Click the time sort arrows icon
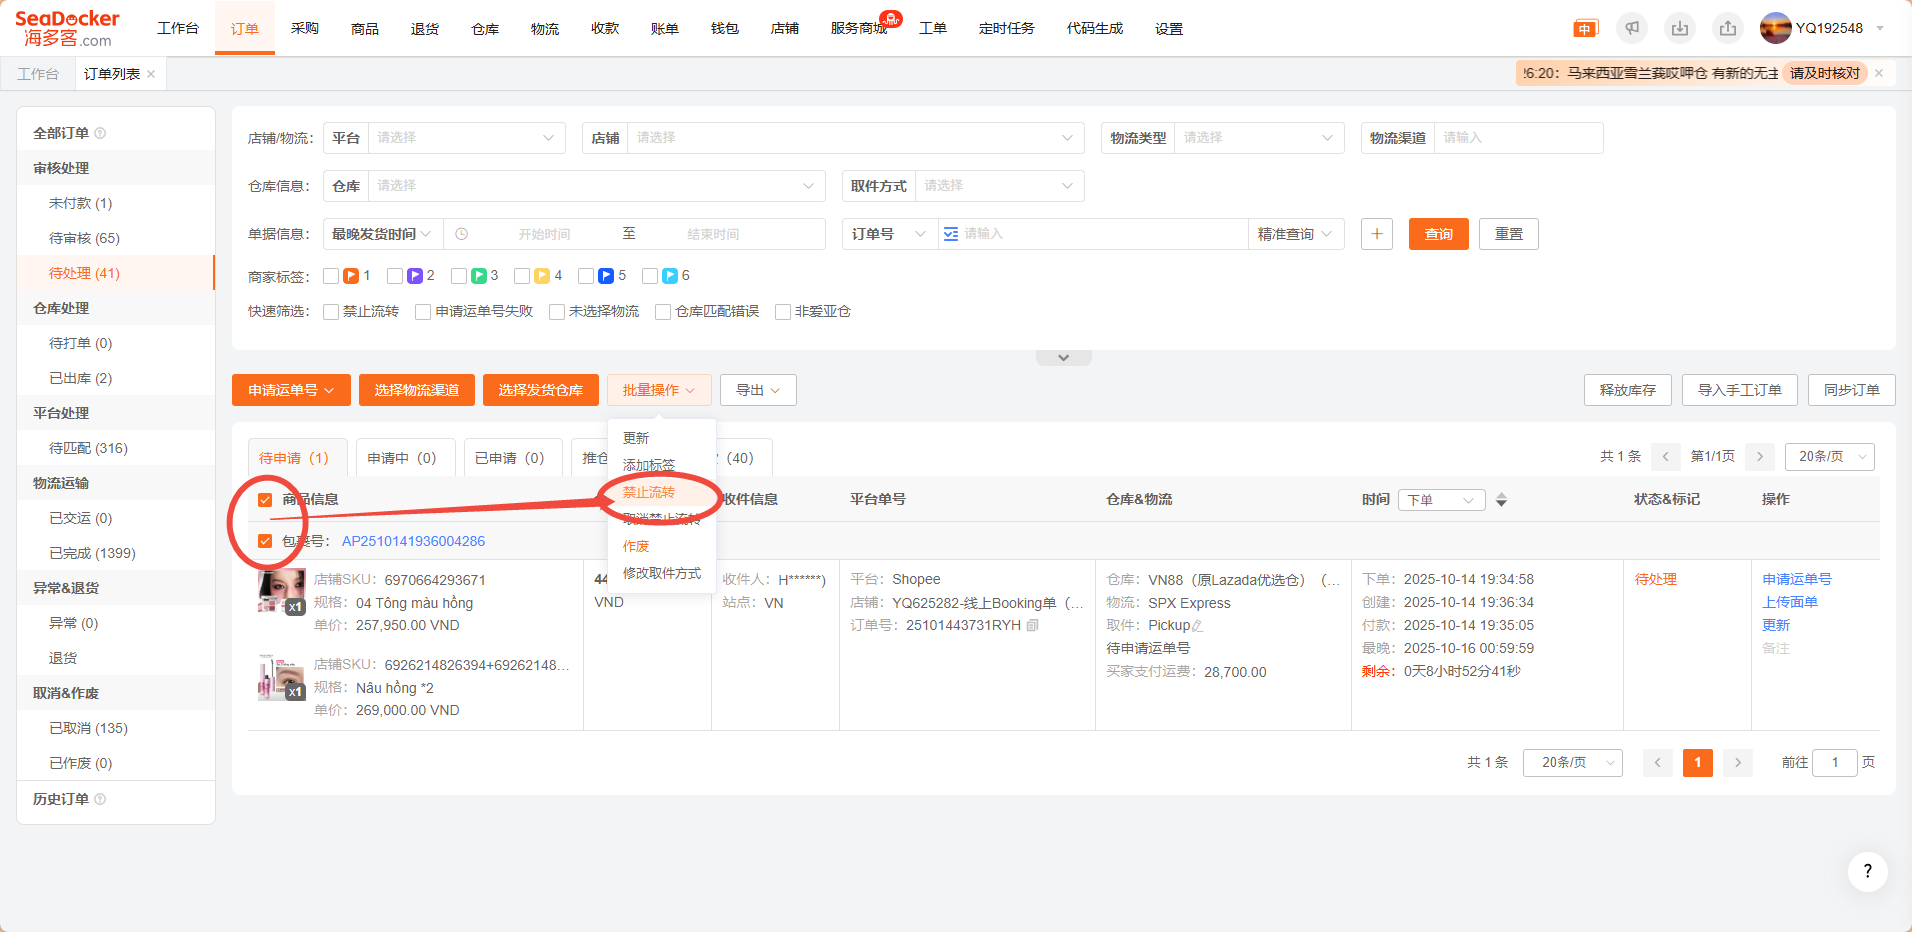This screenshot has width=1912, height=932. [1501, 500]
